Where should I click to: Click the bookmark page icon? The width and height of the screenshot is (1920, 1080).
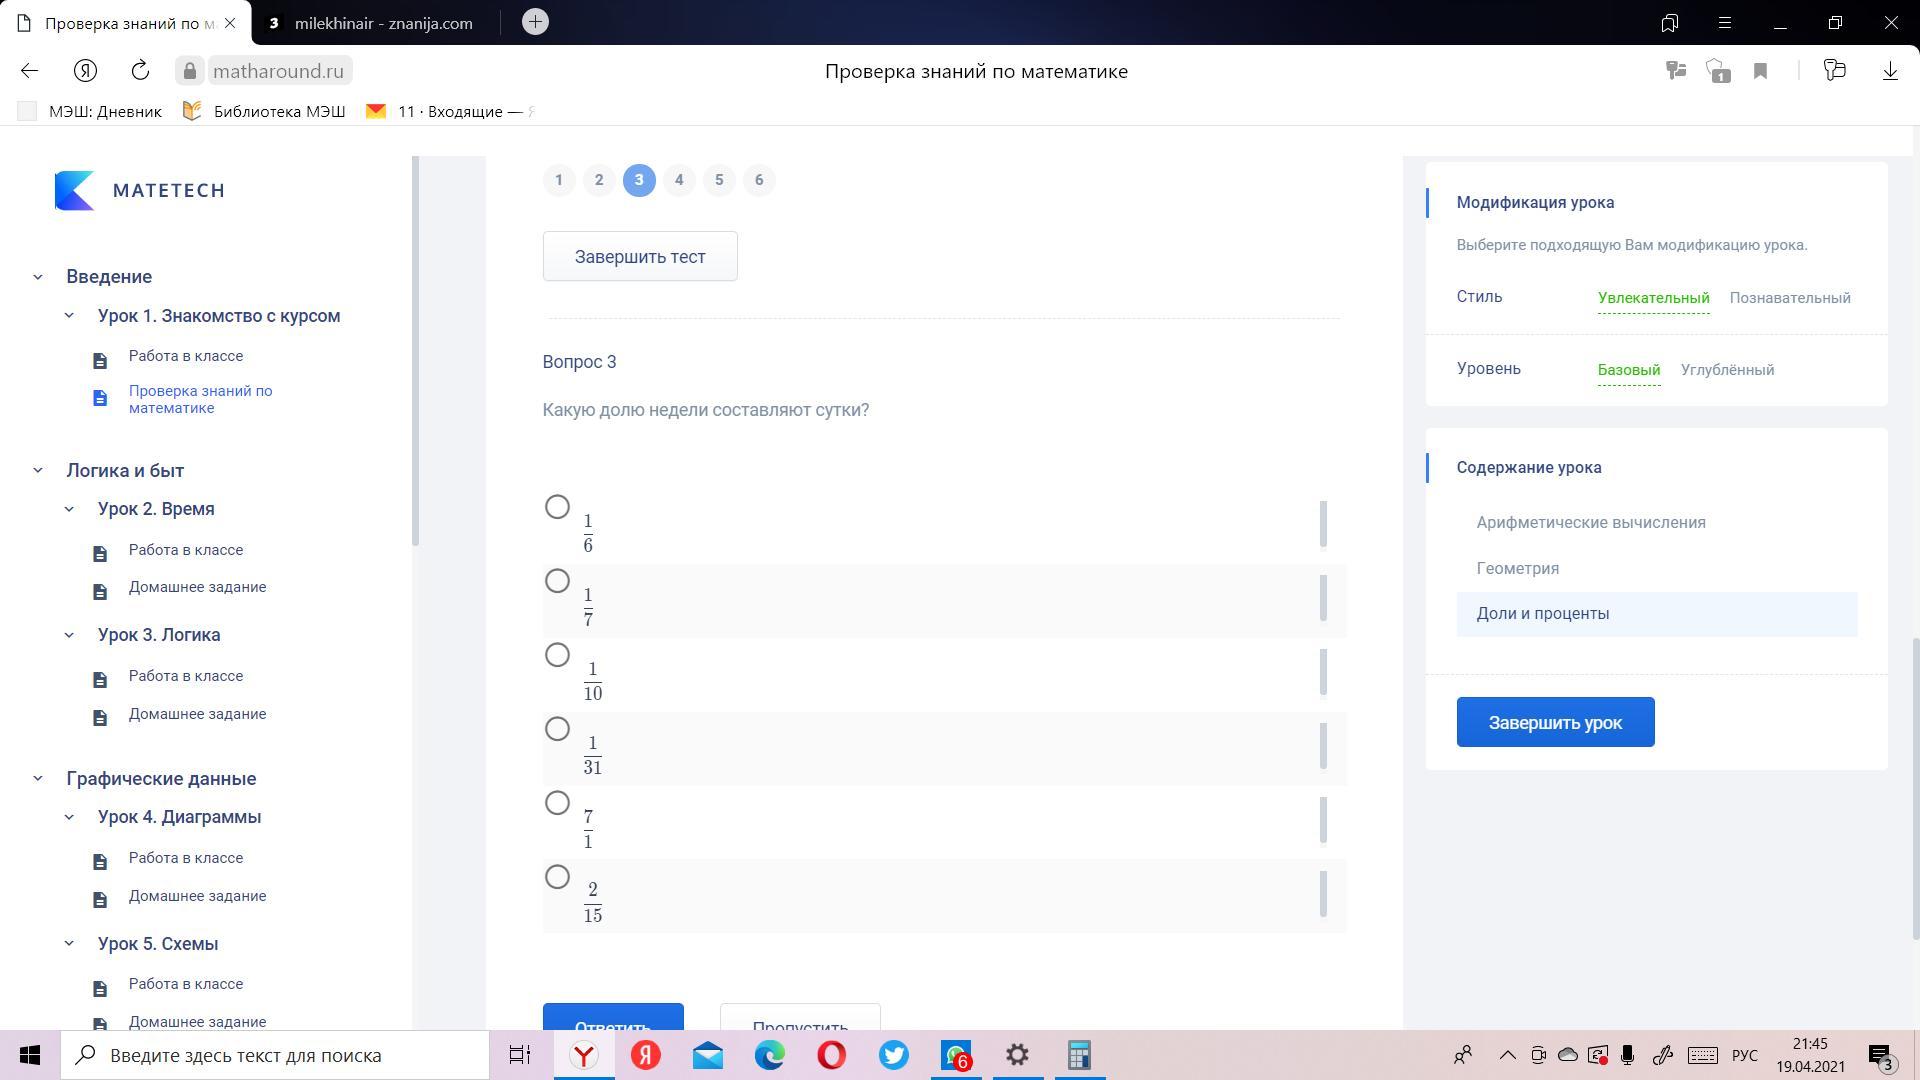pos(1760,71)
